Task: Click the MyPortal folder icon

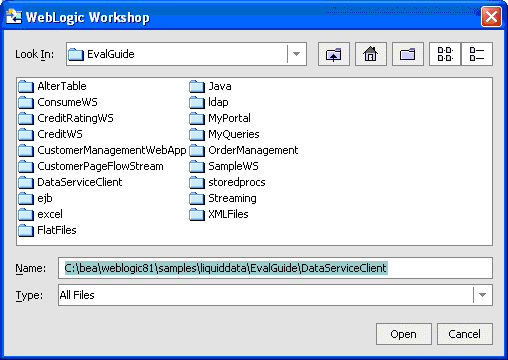Action: point(197,118)
